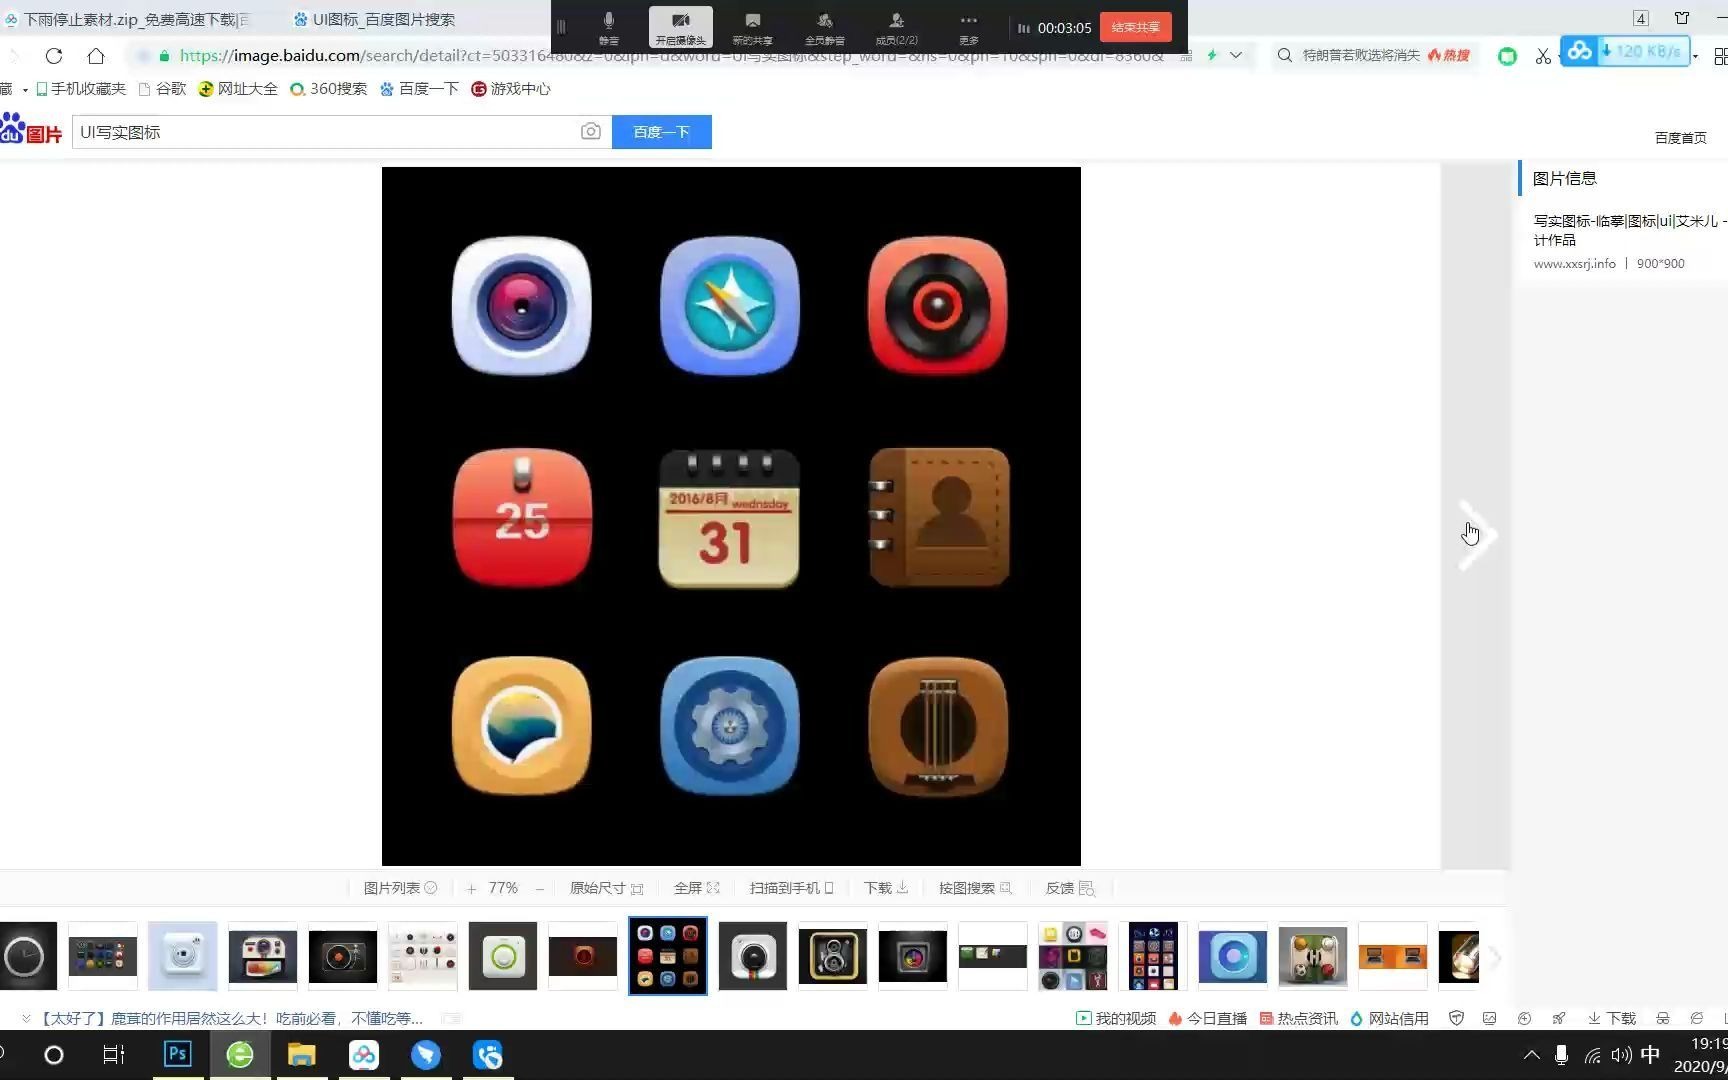The height and width of the screenshot is (1080, 1728).
Task: Click 下载 in the image toolbar
Action: click(x=886, y=888)
